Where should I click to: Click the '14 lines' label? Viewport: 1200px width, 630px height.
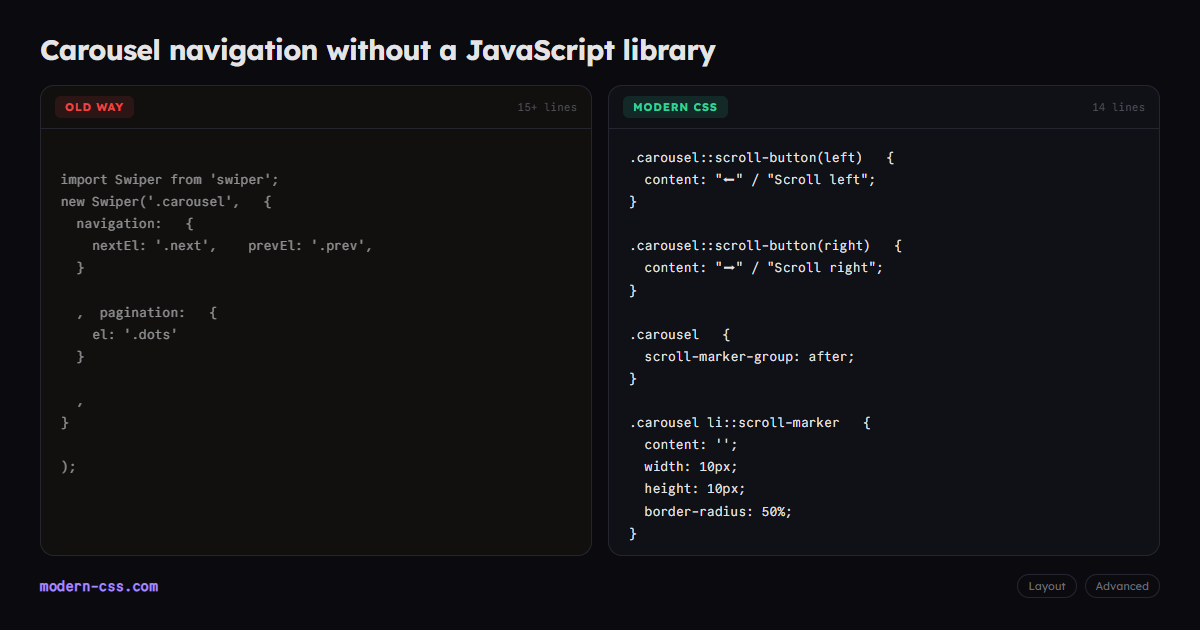[x=1118, y=107]
